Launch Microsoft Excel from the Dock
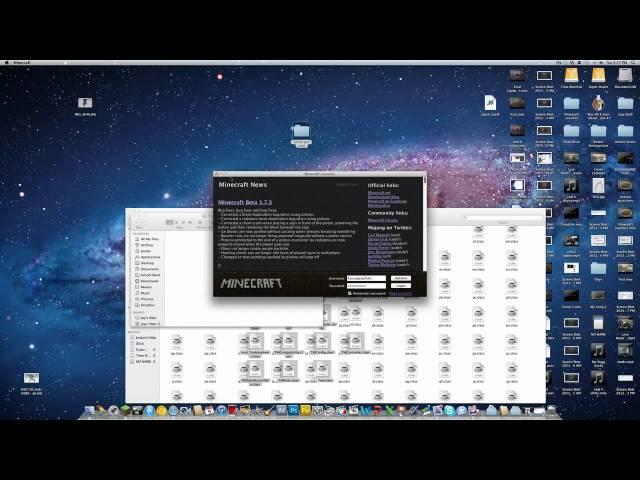The height and width of the screenshot is (480, 640). coord(390,410)
